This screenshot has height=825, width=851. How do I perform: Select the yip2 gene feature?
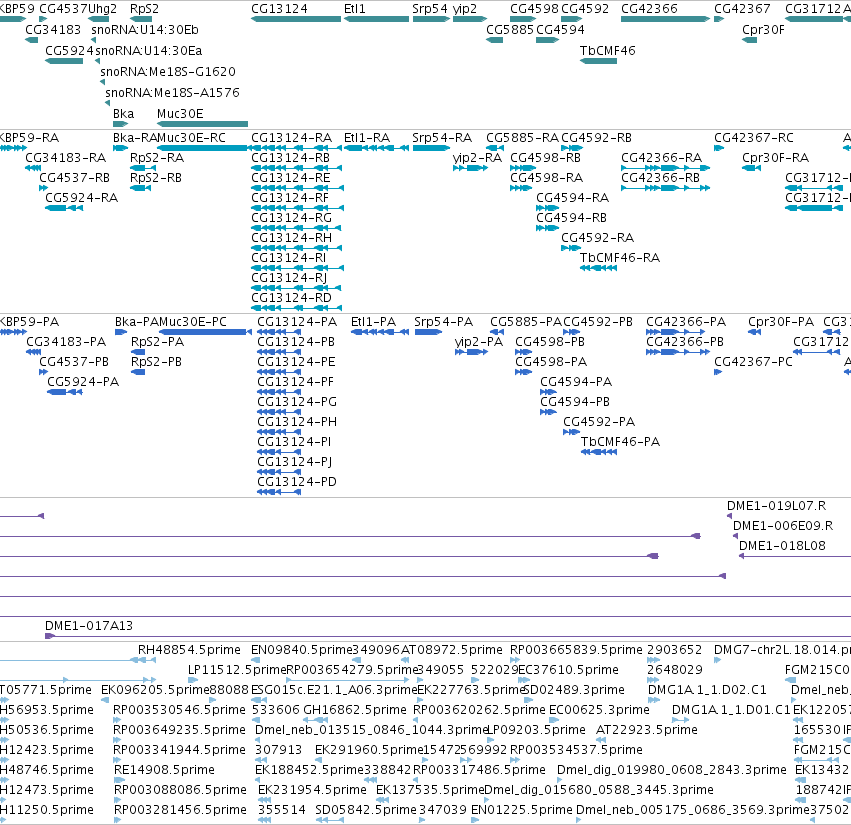pyautogui.click(x=469, y=19)
